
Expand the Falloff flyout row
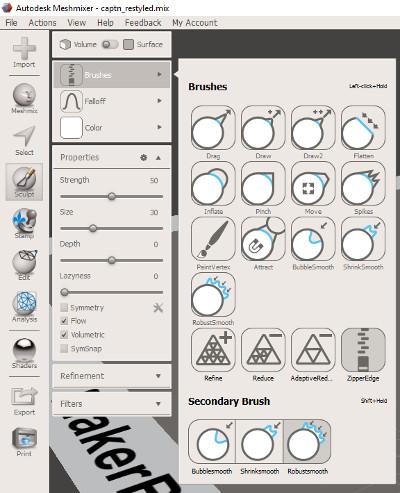point(112,101)
